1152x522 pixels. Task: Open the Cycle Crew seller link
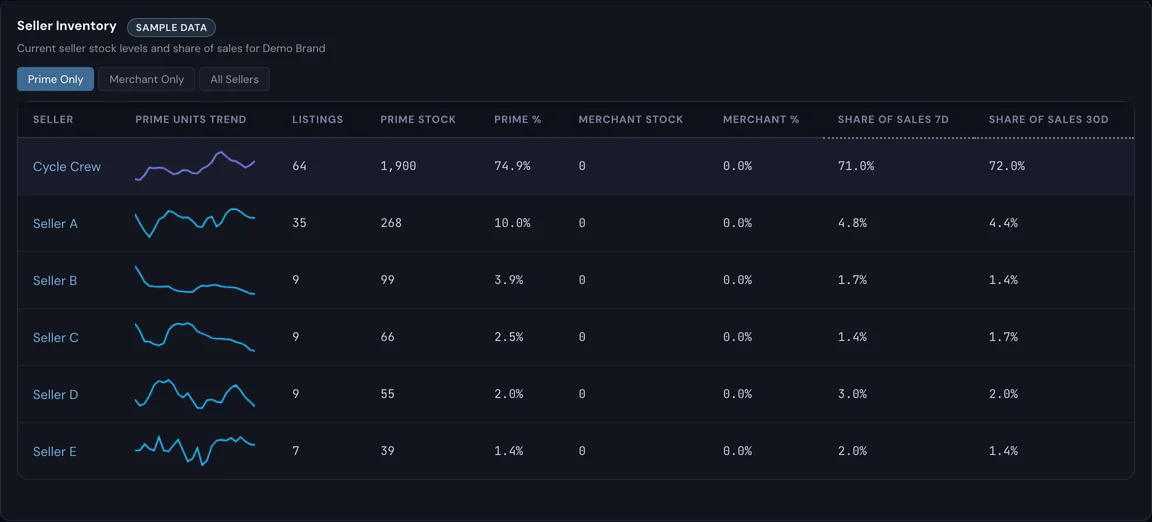pos(67,166)
